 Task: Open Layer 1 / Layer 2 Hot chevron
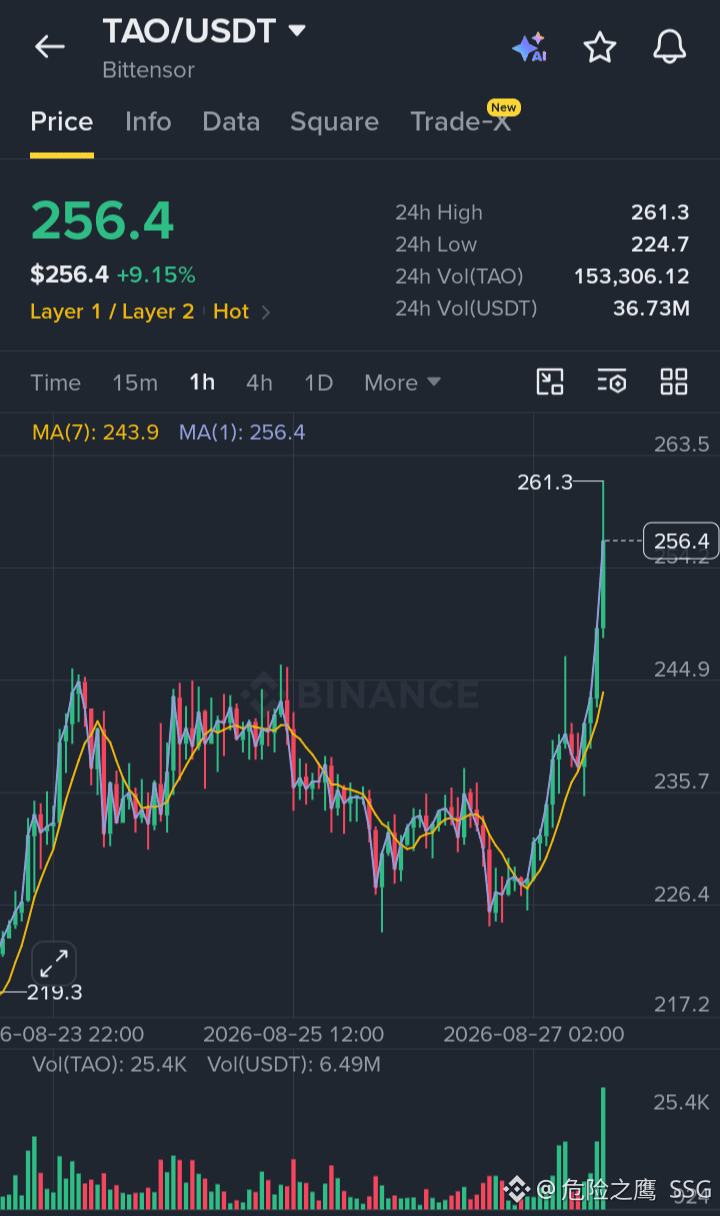point(266,312)
